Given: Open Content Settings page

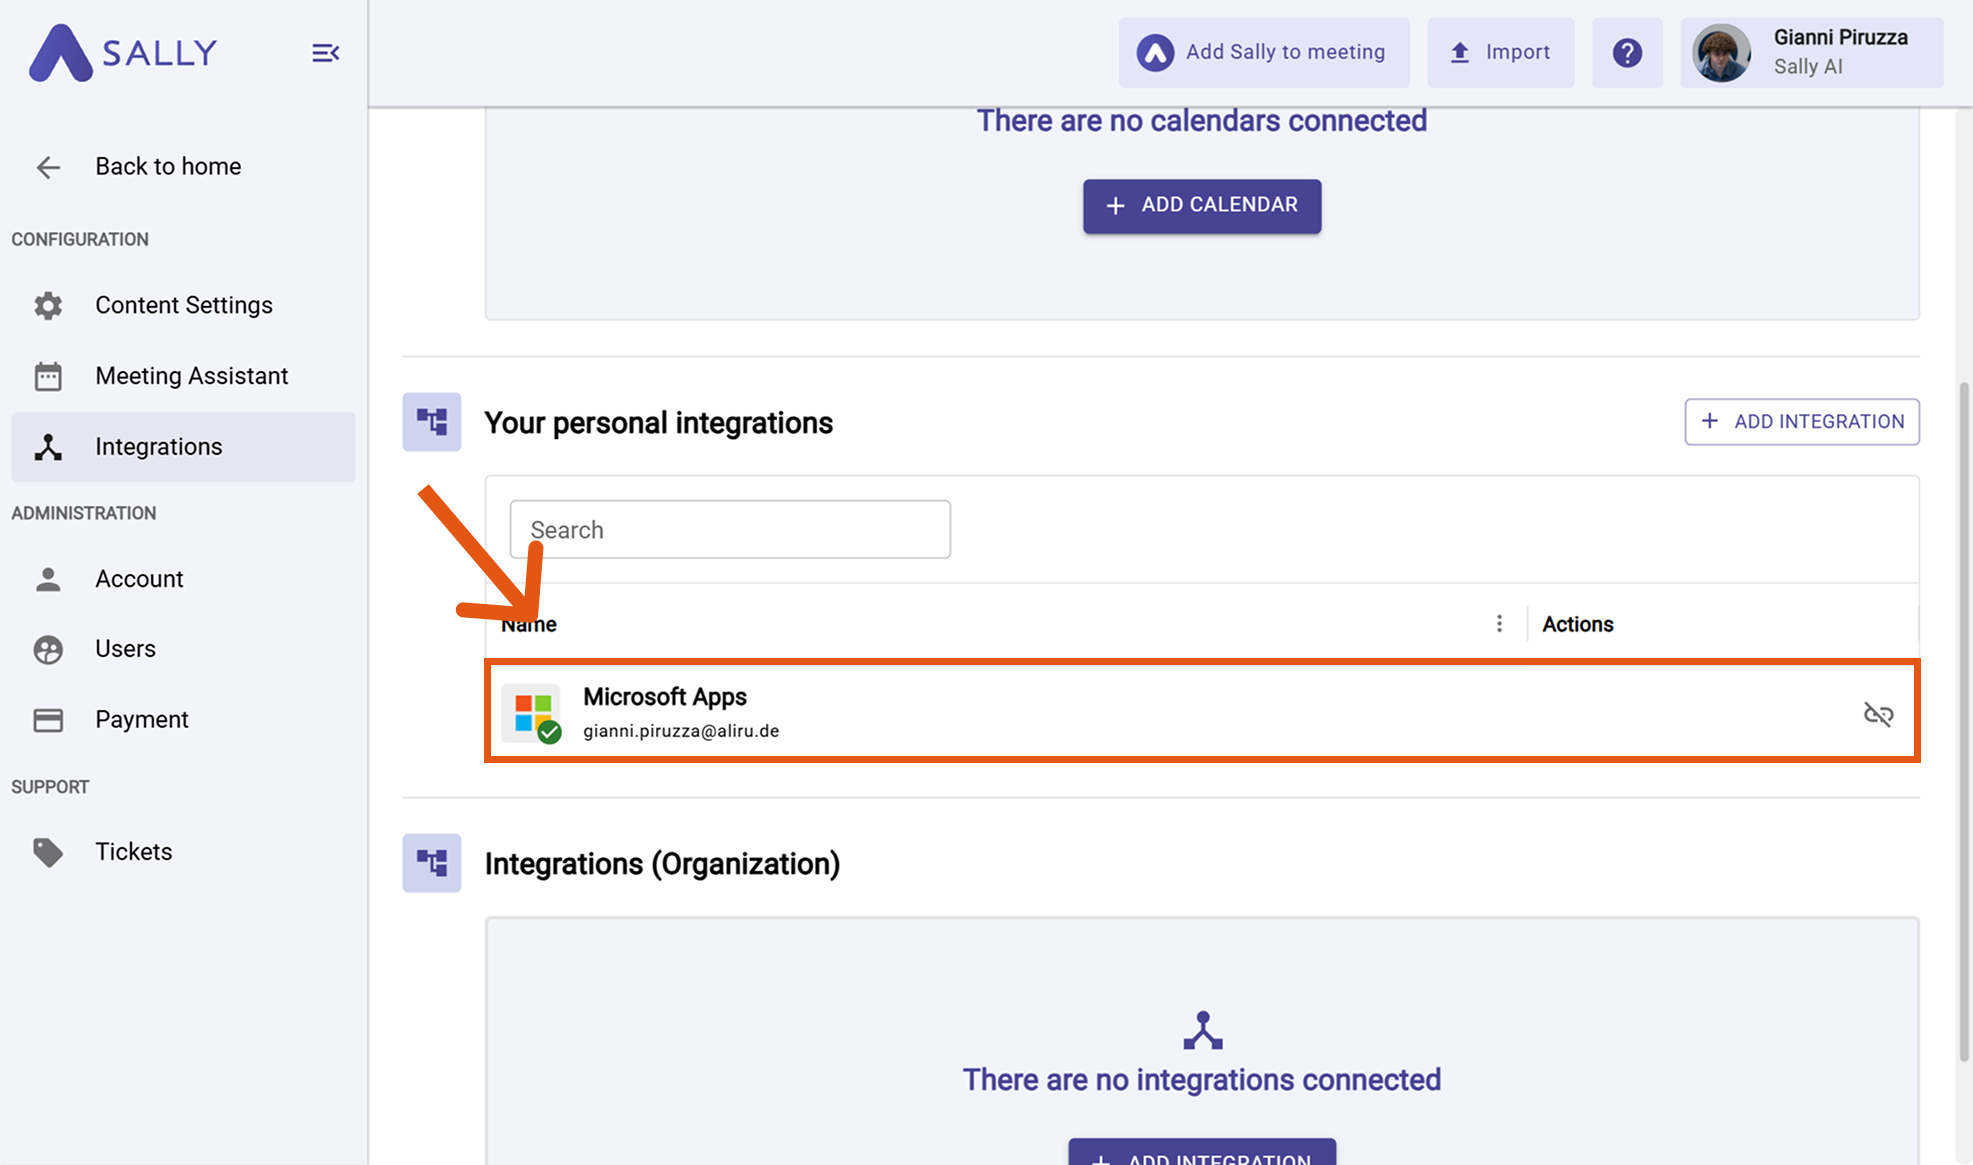Looking at the screenshot, I should point(184,305).
